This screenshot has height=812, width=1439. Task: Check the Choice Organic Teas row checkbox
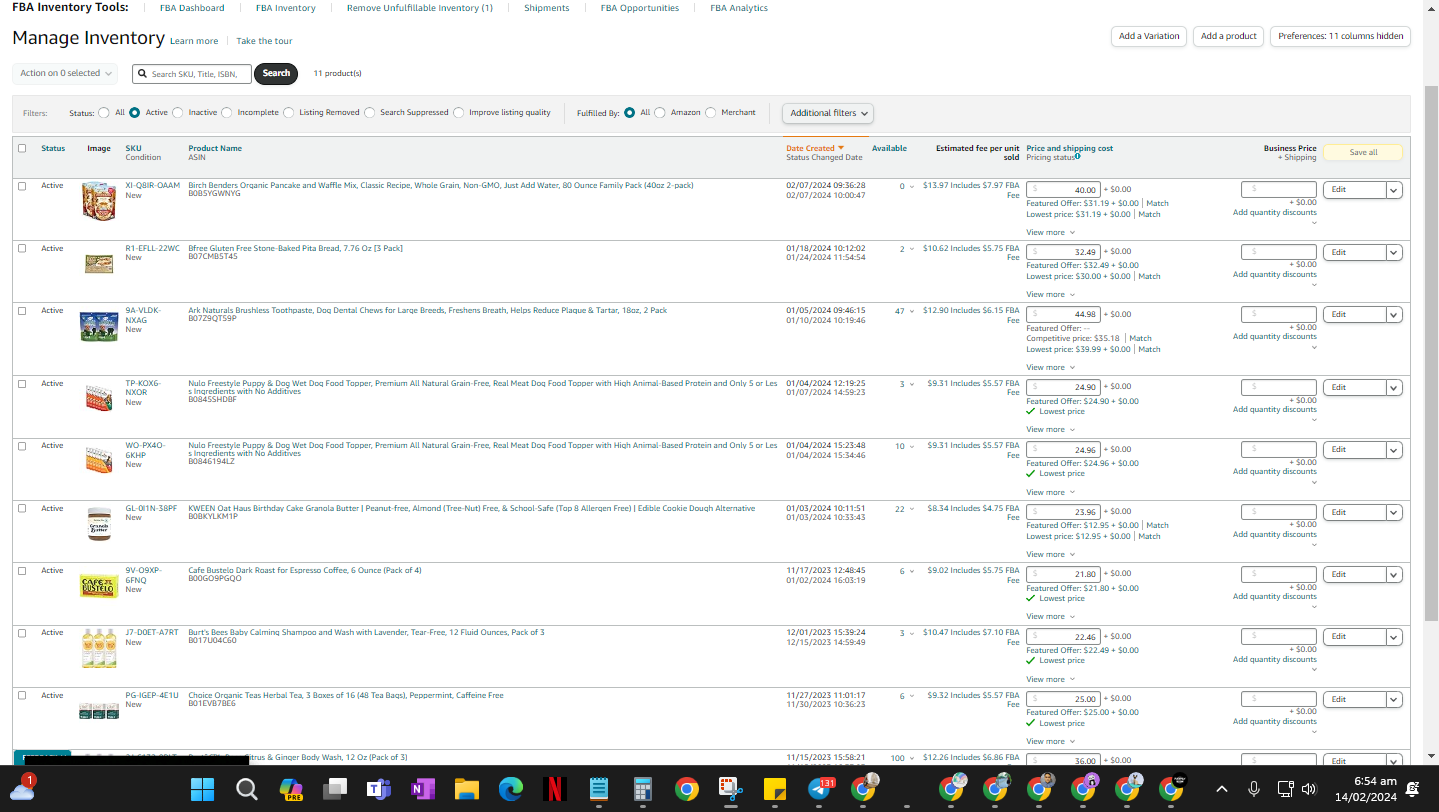coord(22,696)
